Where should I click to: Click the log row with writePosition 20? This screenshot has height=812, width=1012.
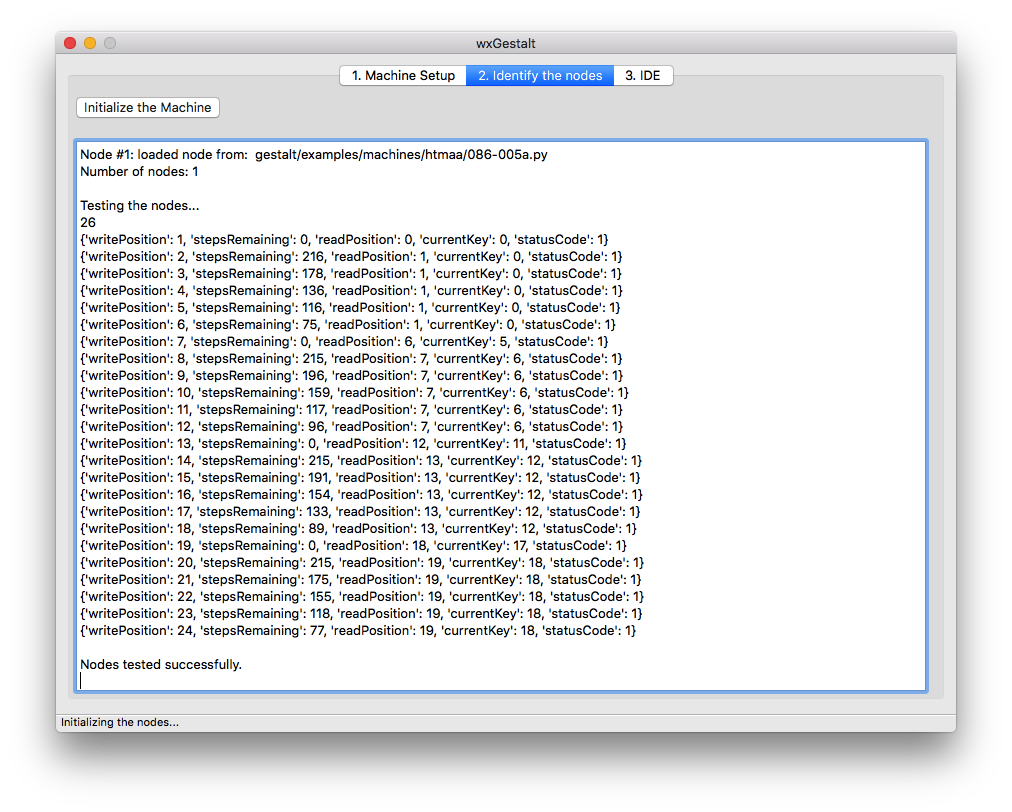[362, 563]
